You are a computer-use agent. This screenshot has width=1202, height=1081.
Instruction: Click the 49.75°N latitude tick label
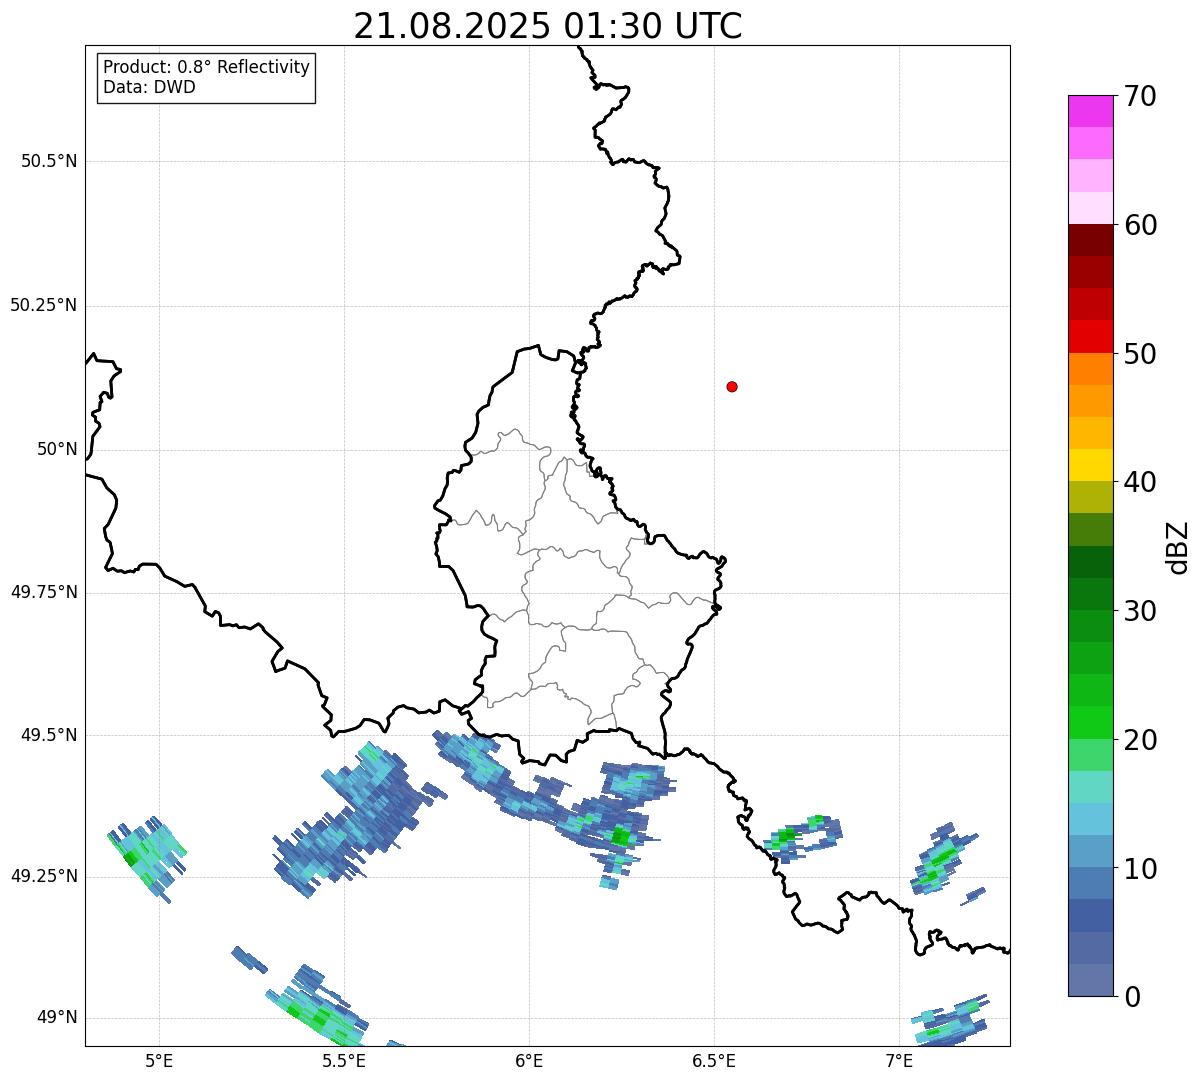44,592
